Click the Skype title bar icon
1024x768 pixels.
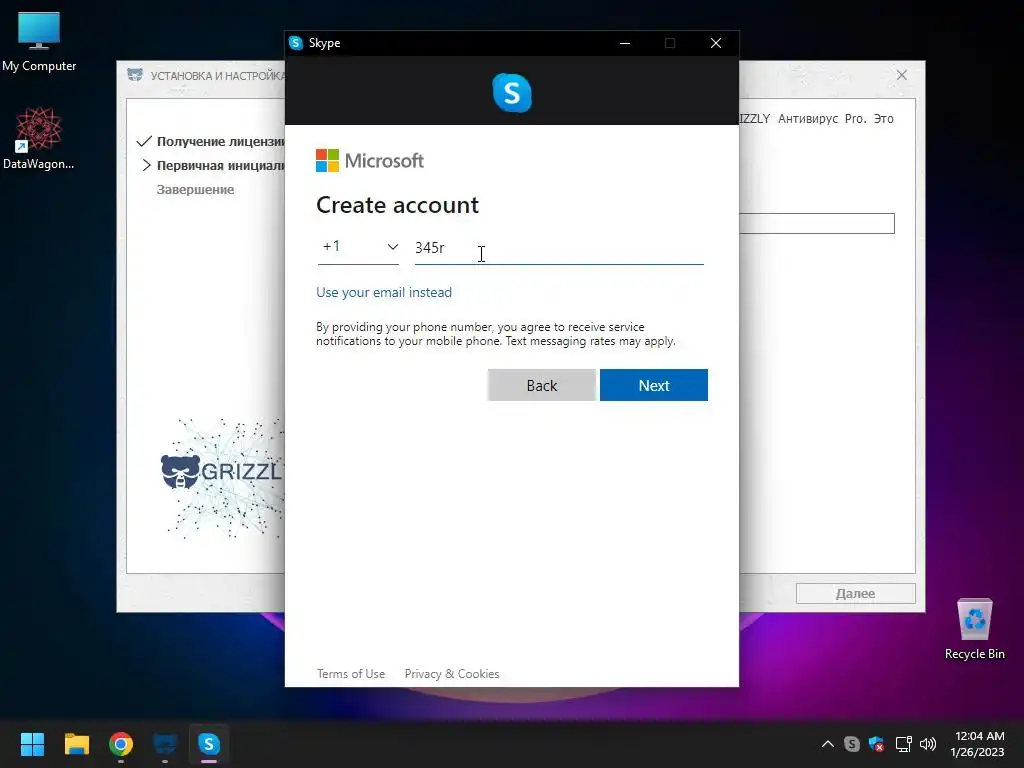[x=296, y=43]
